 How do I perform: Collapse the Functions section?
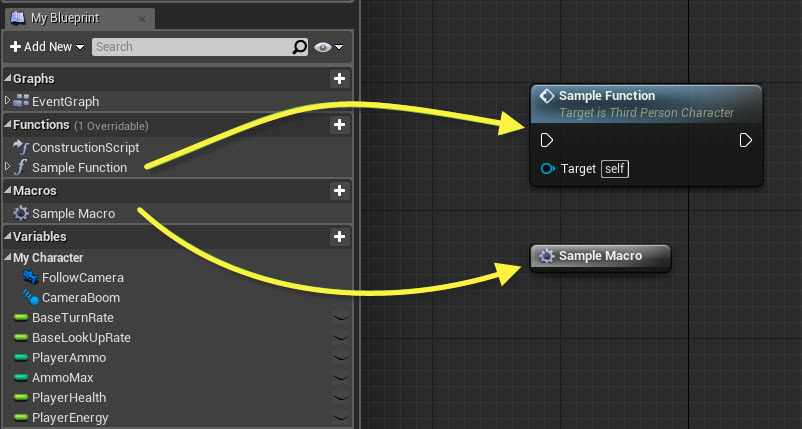coord(8,124)
